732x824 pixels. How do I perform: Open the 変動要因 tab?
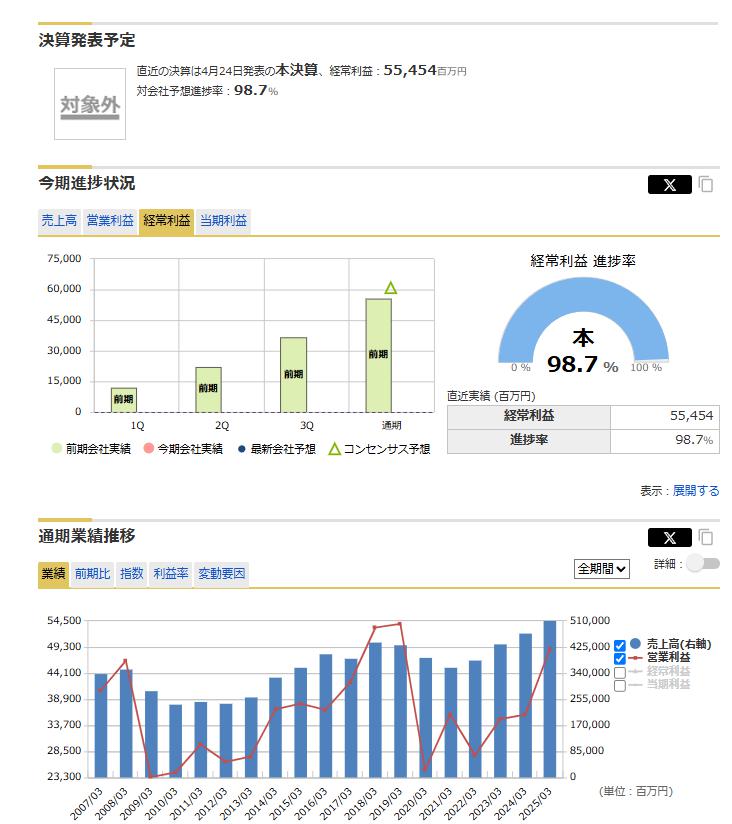coord(221,573)
